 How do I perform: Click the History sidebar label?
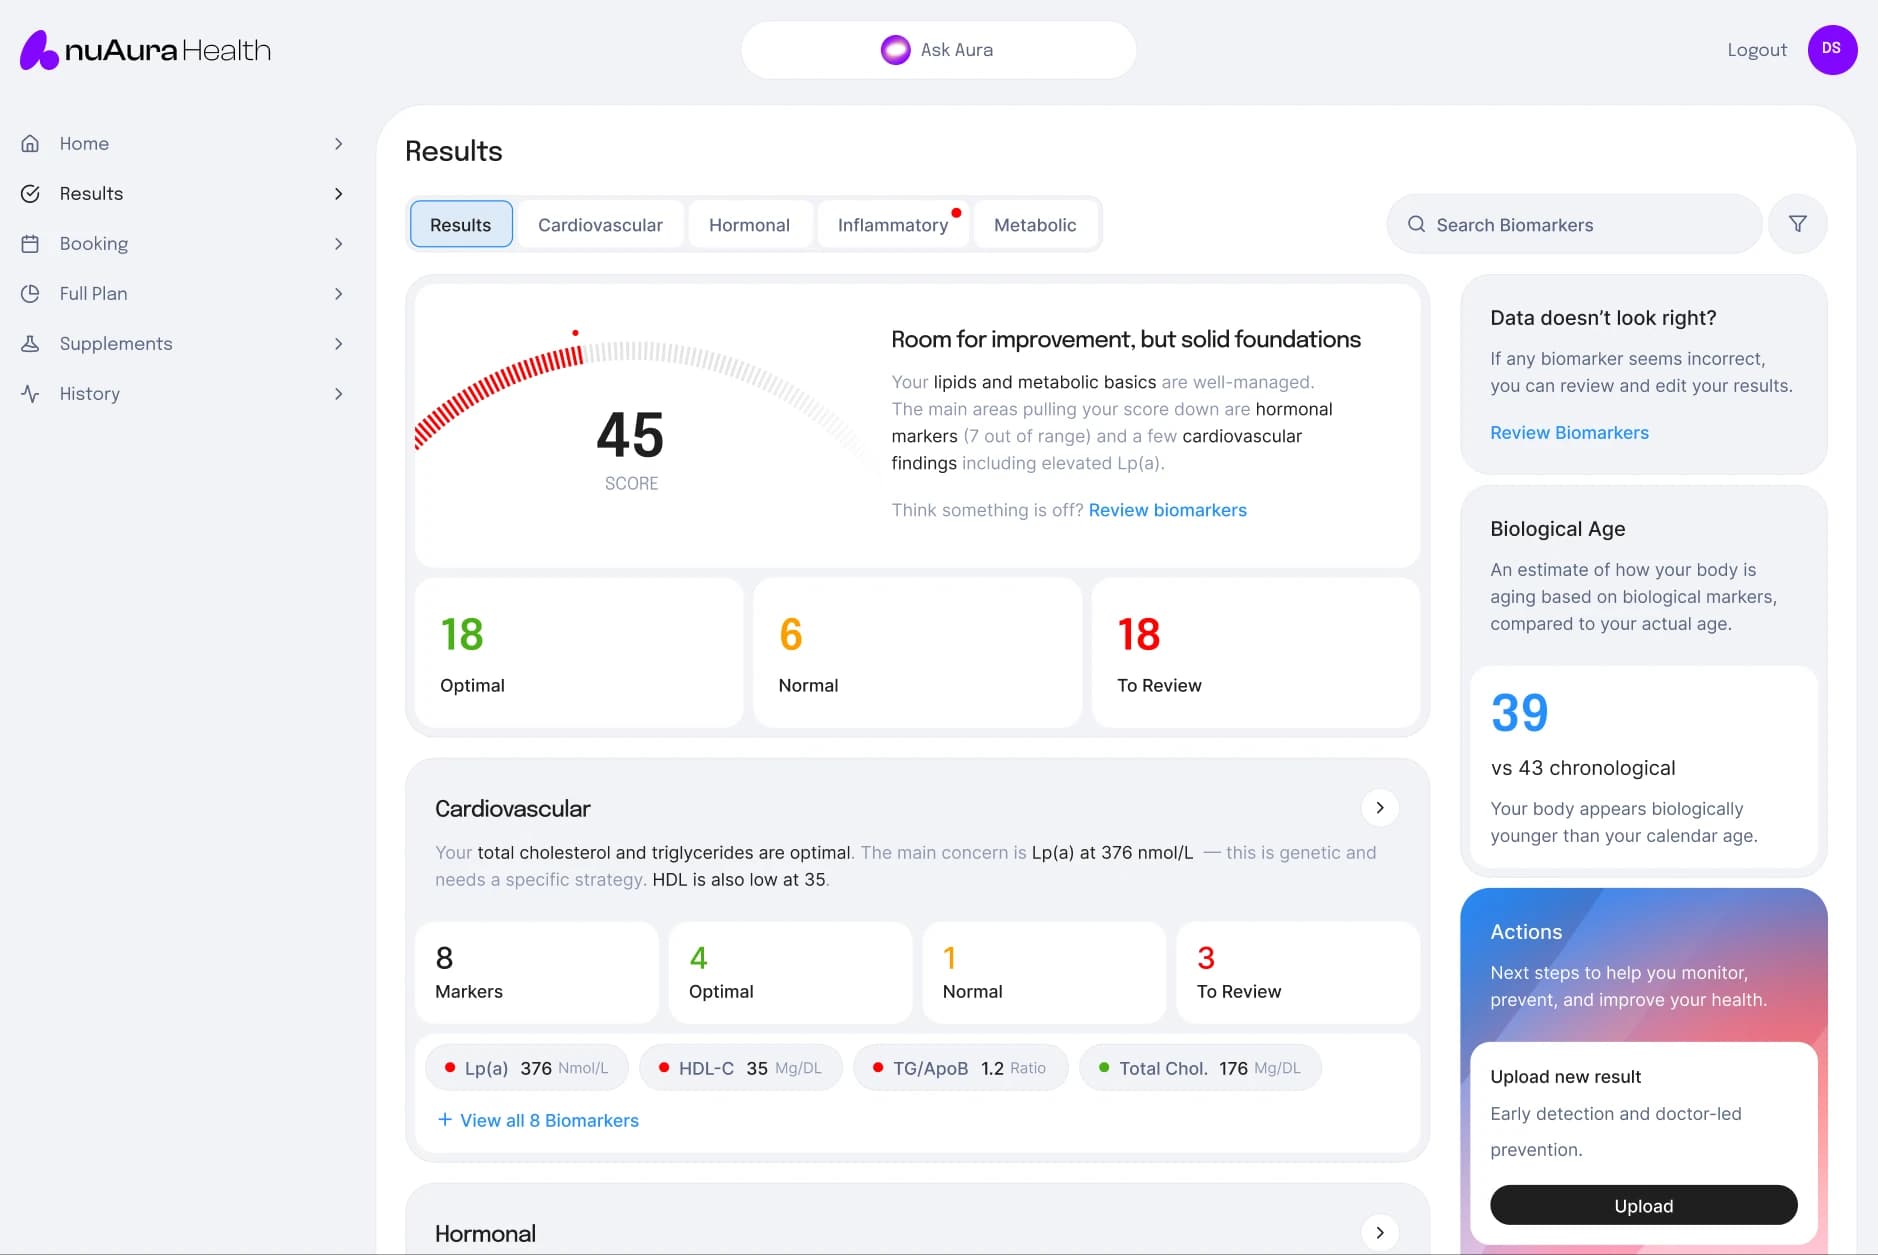click(x=89, y=393)
